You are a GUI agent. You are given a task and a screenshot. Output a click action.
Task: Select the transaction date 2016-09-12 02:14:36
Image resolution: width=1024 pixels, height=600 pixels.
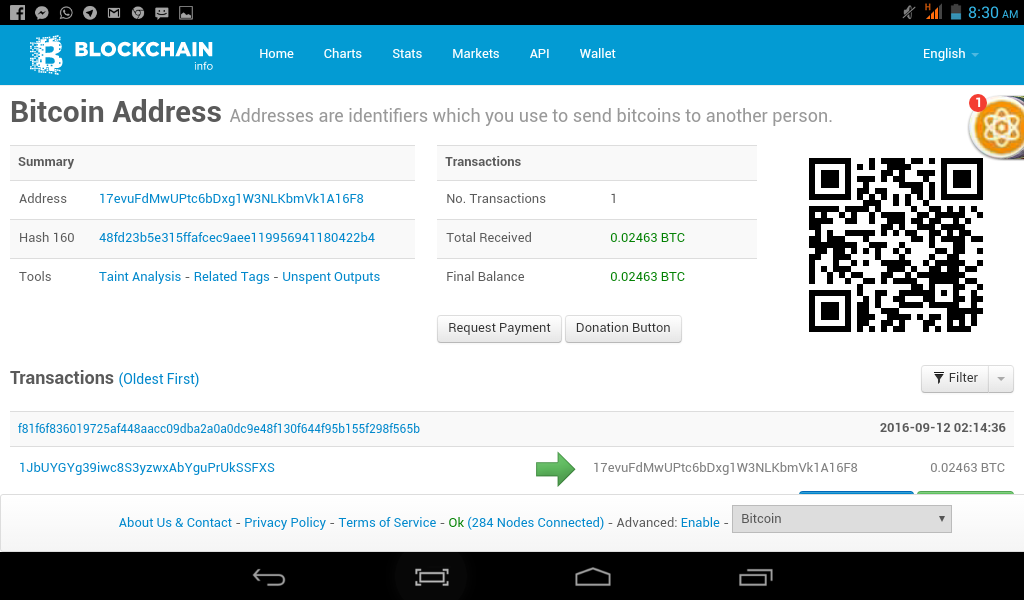coord(942,428)
